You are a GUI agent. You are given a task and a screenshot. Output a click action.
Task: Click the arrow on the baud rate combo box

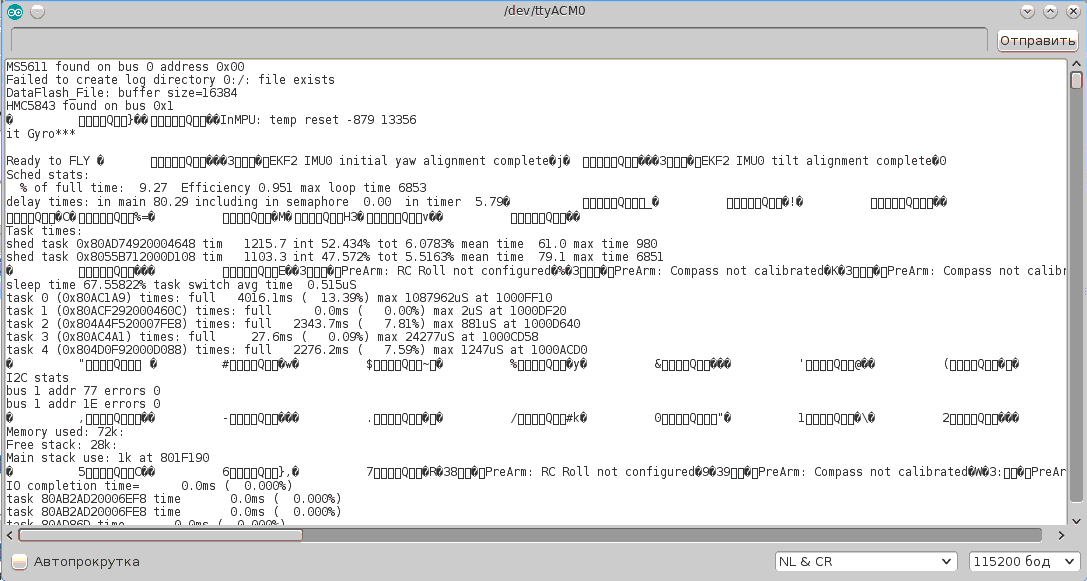1068,562
